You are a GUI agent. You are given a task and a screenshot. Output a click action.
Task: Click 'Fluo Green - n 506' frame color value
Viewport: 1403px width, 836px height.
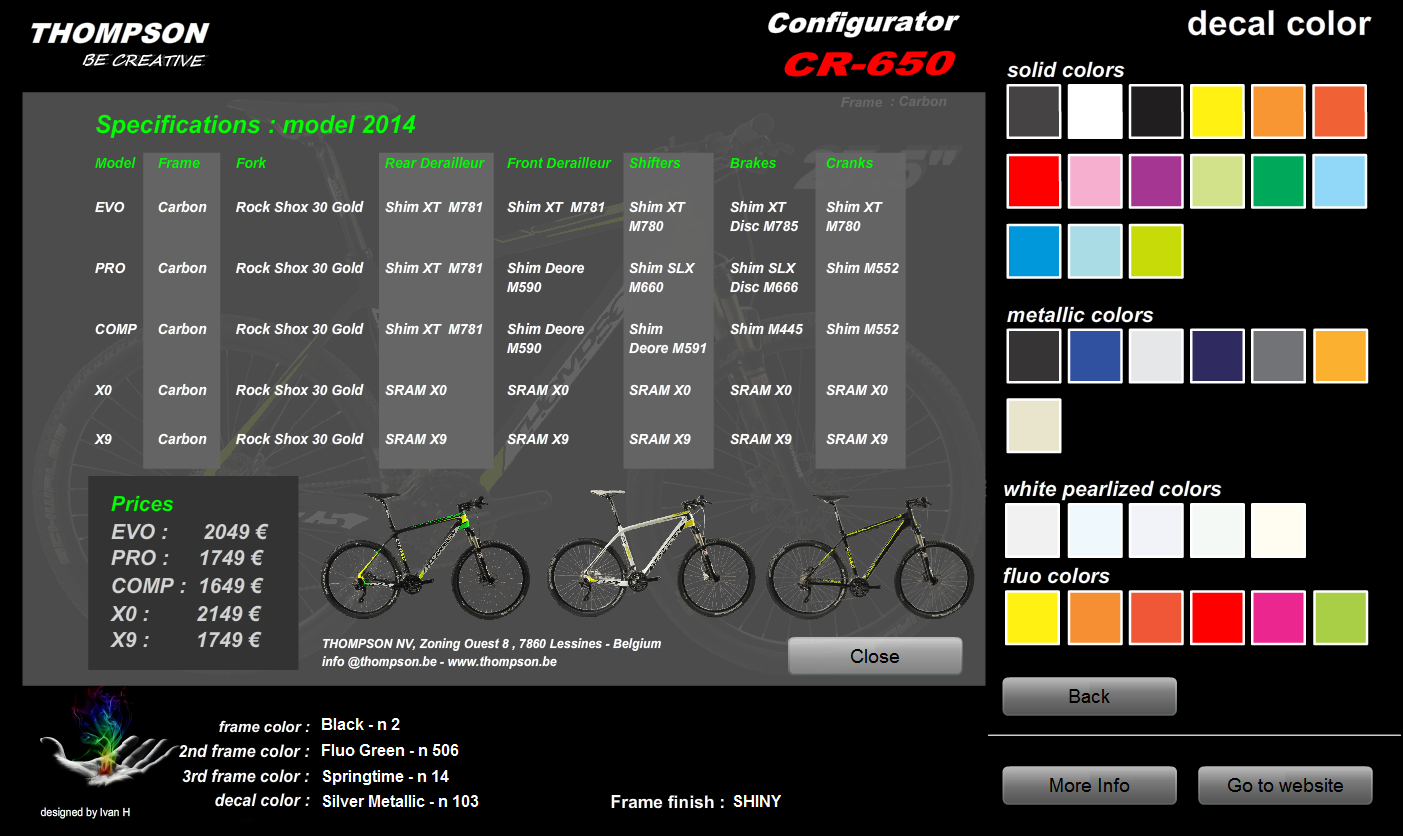390,750
